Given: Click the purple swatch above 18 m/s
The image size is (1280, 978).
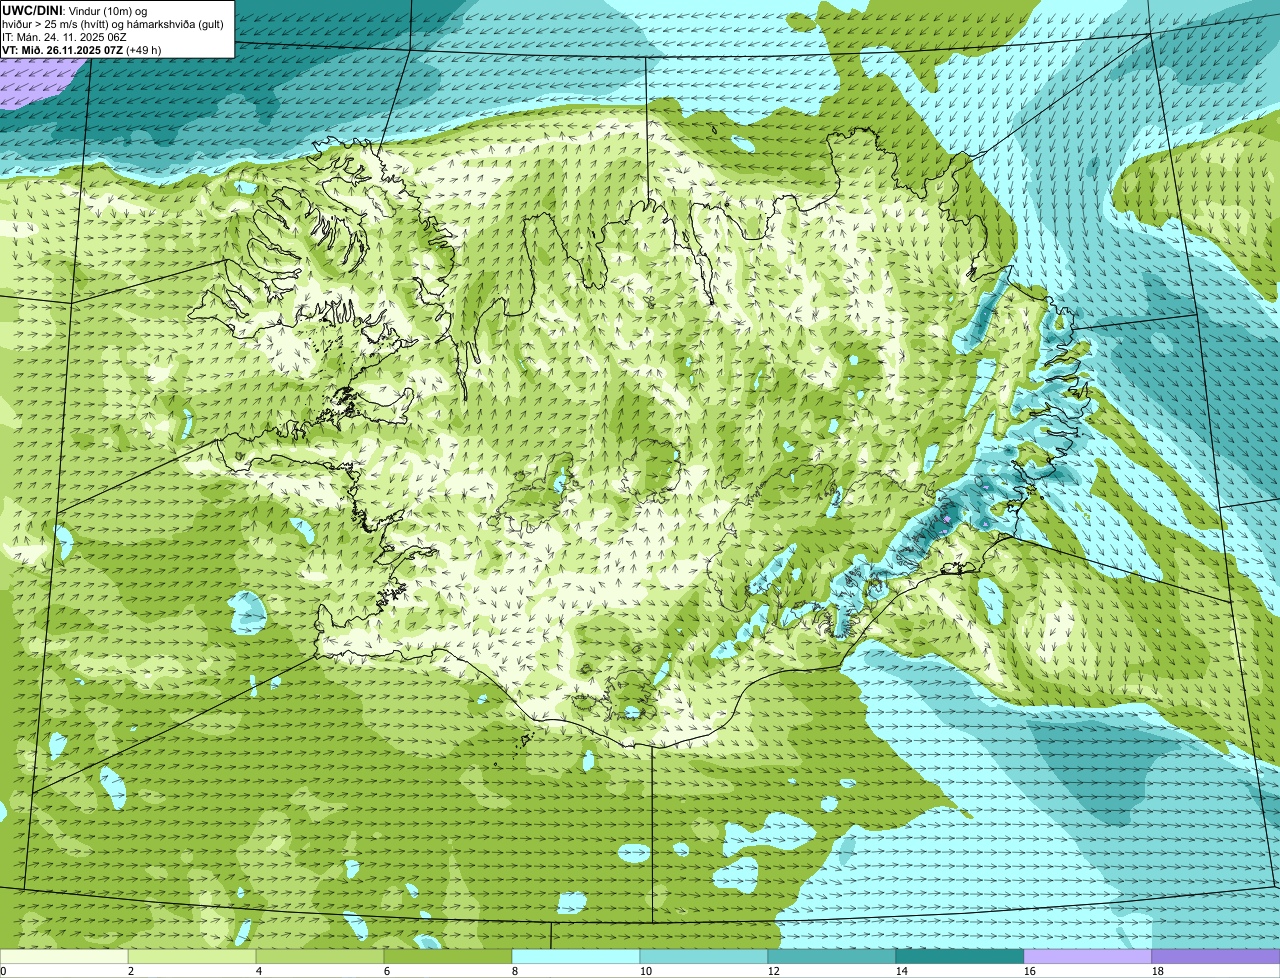Looking at the screenshot, I should click(1216, 957).
